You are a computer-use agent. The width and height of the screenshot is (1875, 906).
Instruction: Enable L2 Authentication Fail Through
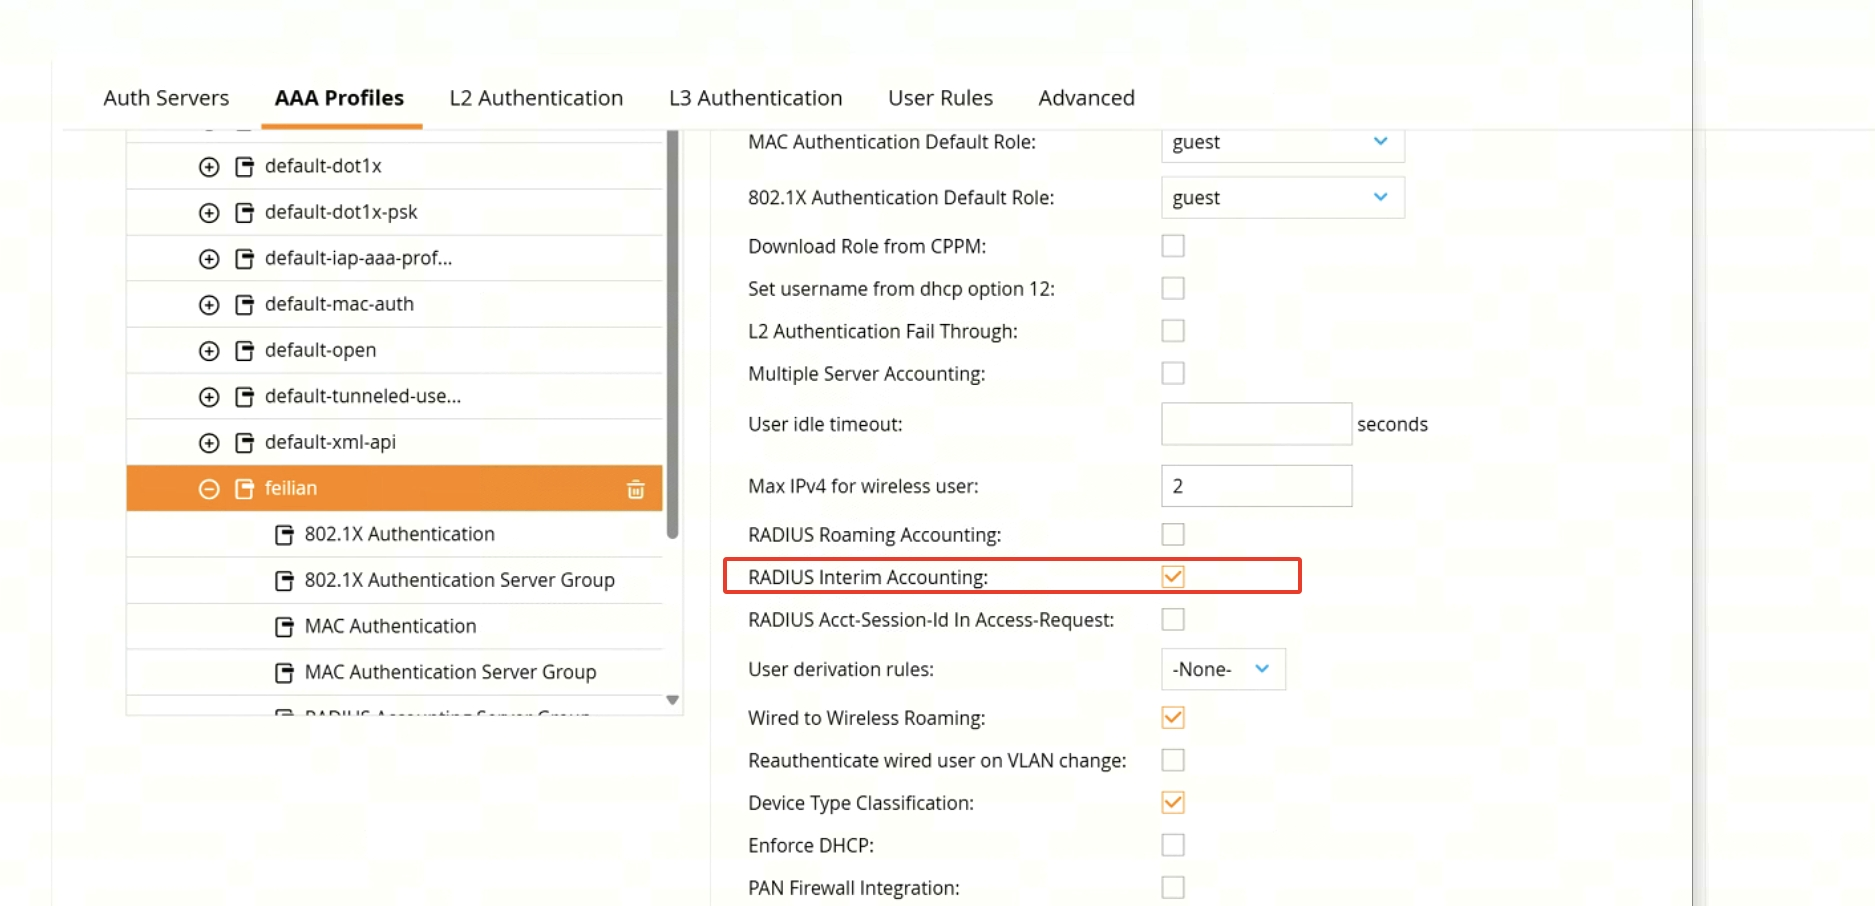1173,331
